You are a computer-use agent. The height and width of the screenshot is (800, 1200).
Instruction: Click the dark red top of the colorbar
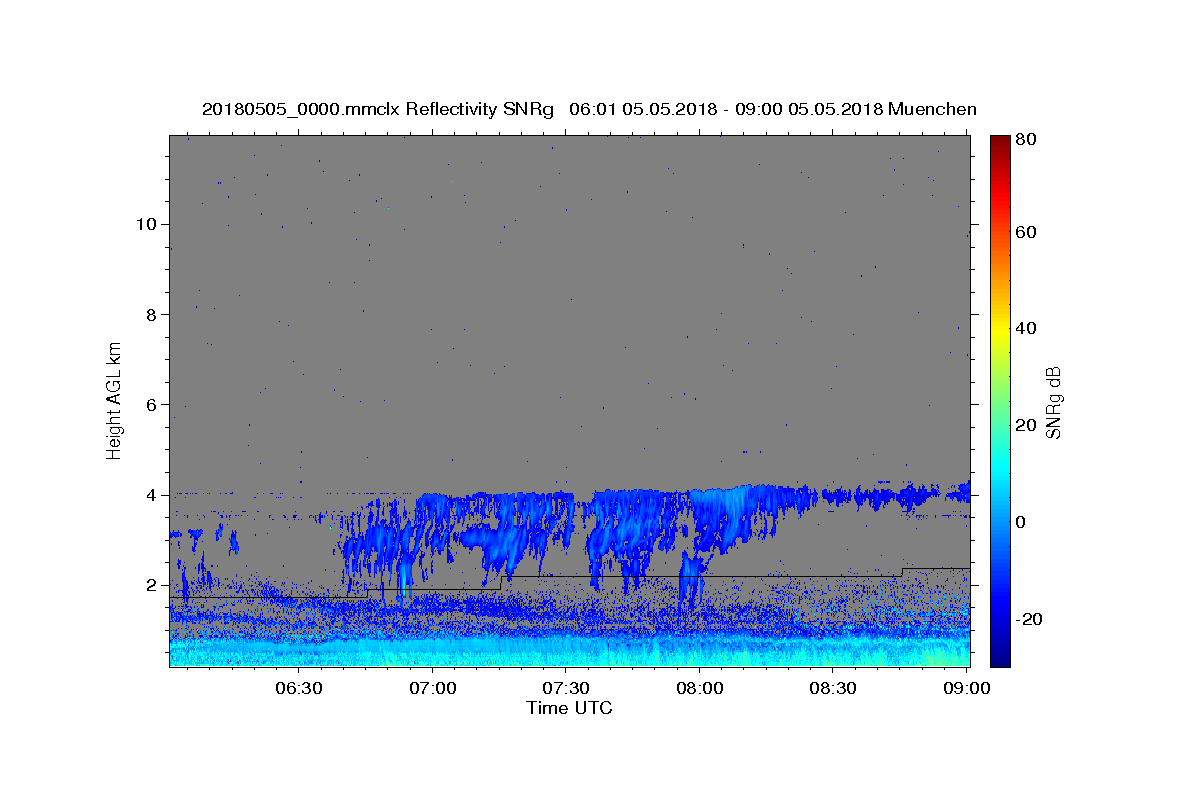(x=1000, y=142)
